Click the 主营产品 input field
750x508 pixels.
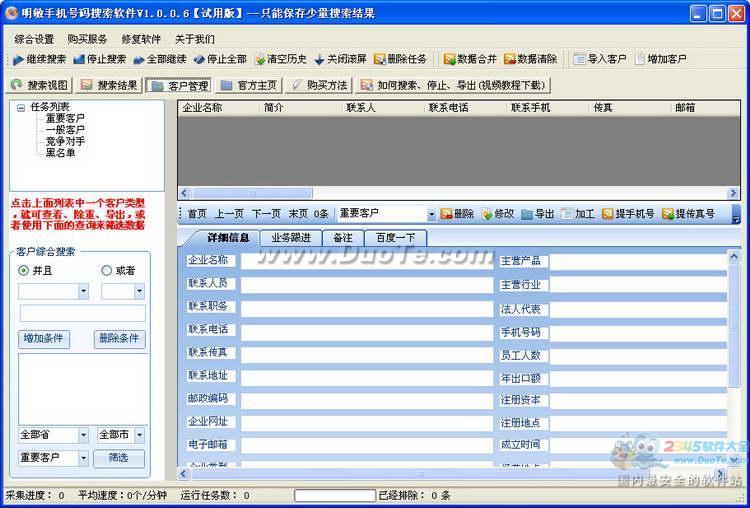(638, 262)
